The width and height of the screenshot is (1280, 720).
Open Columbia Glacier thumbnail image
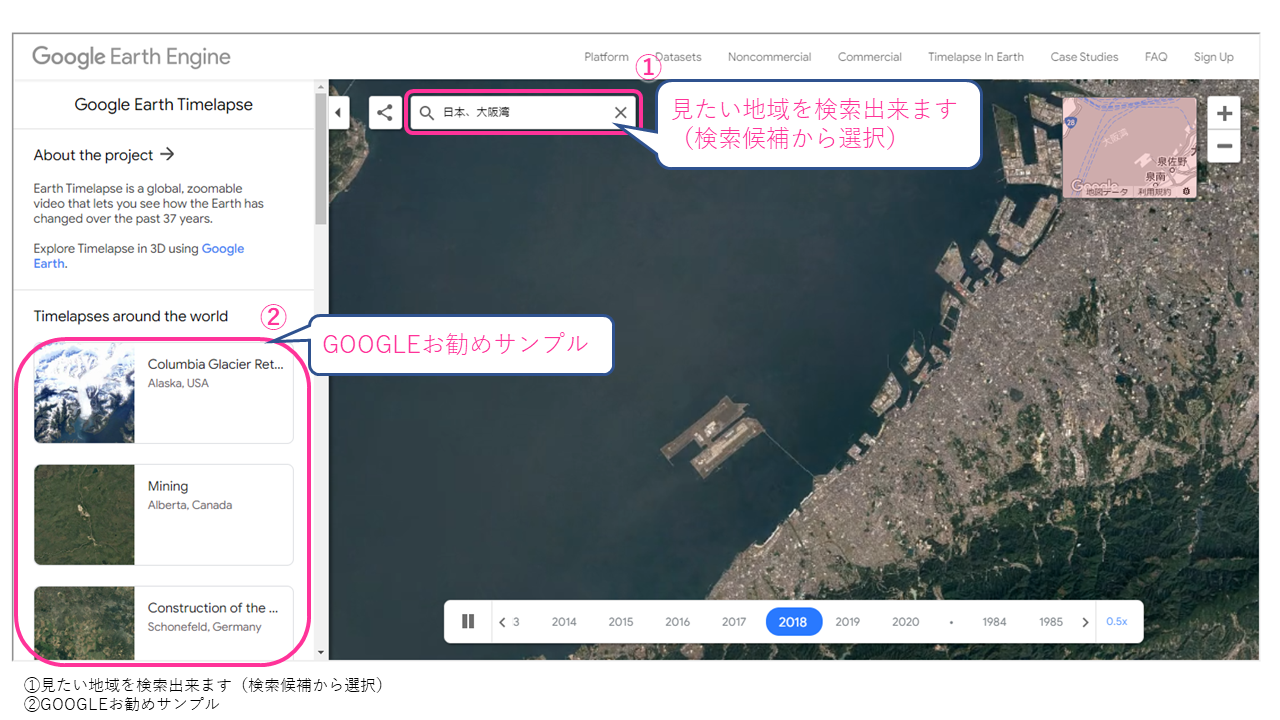pos(84,392)
